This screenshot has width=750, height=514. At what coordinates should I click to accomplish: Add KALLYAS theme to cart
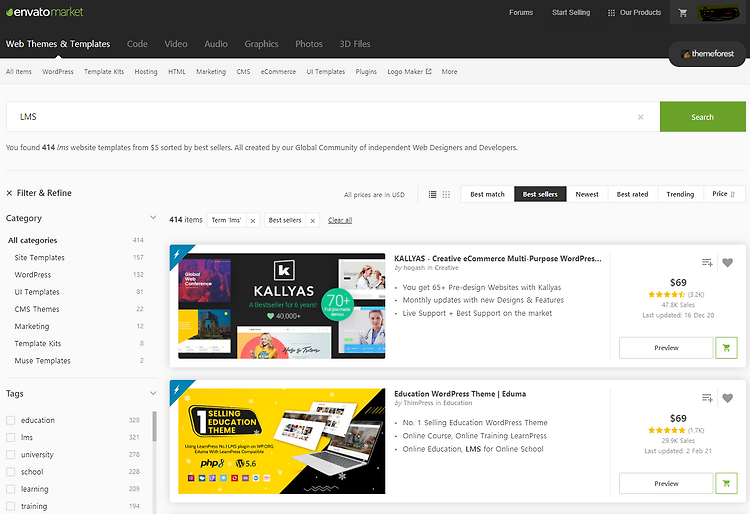(x=726, y=348)
